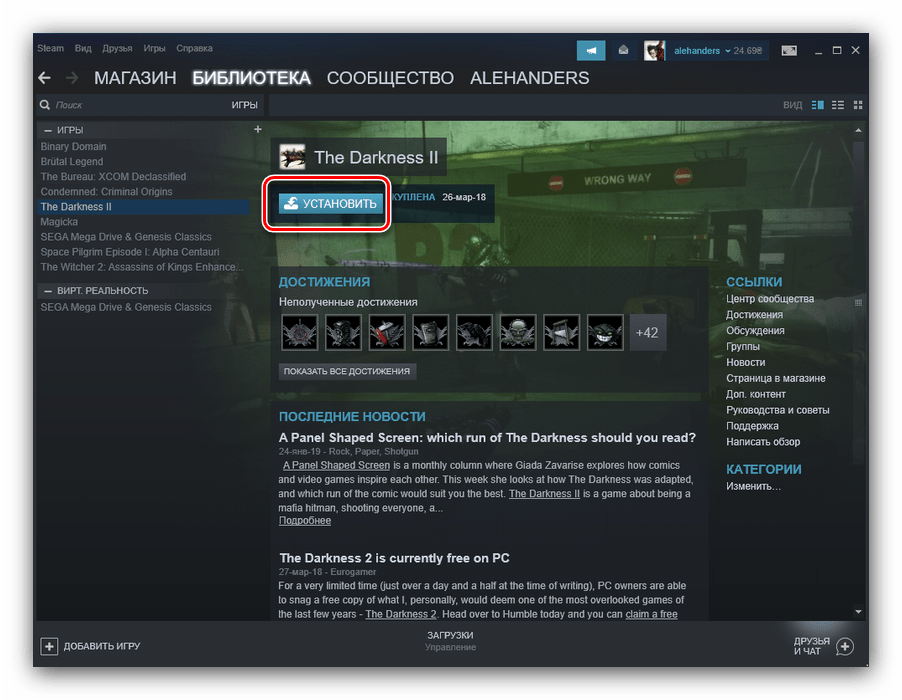Open news headline The Darkness 2 is currently free
The height and width of the screenshot is (700, 902).
click(x=394, y=558)
